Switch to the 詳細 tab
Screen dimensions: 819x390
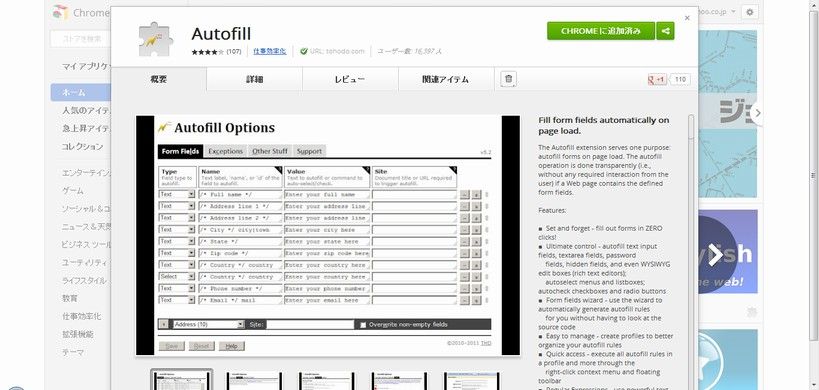[x=254, y=79]
